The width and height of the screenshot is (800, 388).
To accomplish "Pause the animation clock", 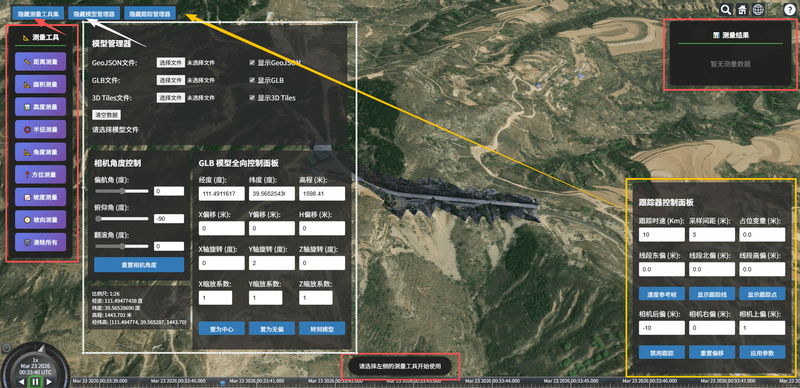I will coord(35,381).
